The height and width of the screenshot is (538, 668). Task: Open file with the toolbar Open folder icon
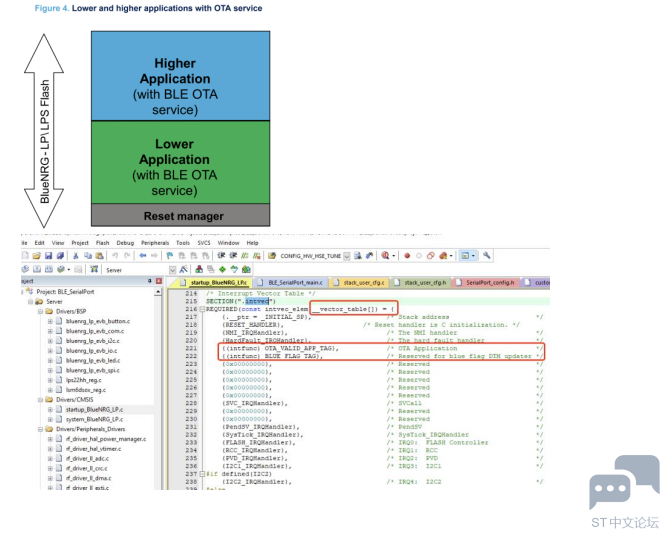pyautogui.click(x=36, y=256)
